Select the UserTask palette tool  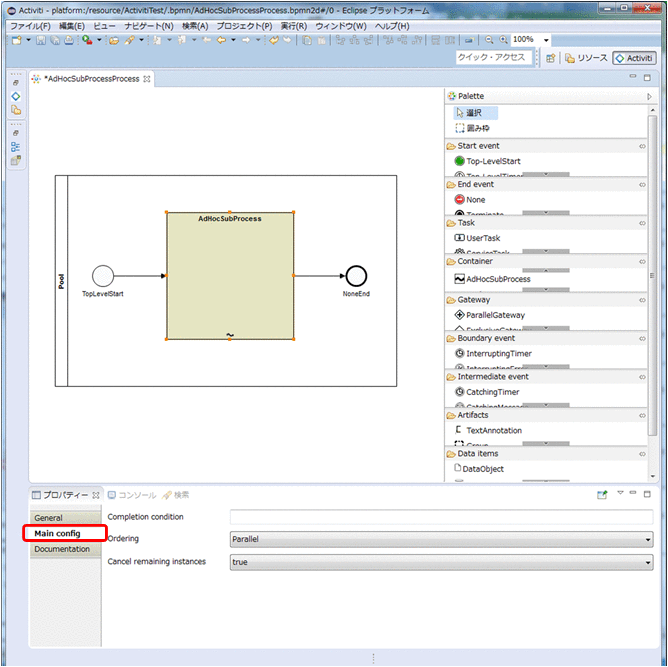(x=482, y=238)
